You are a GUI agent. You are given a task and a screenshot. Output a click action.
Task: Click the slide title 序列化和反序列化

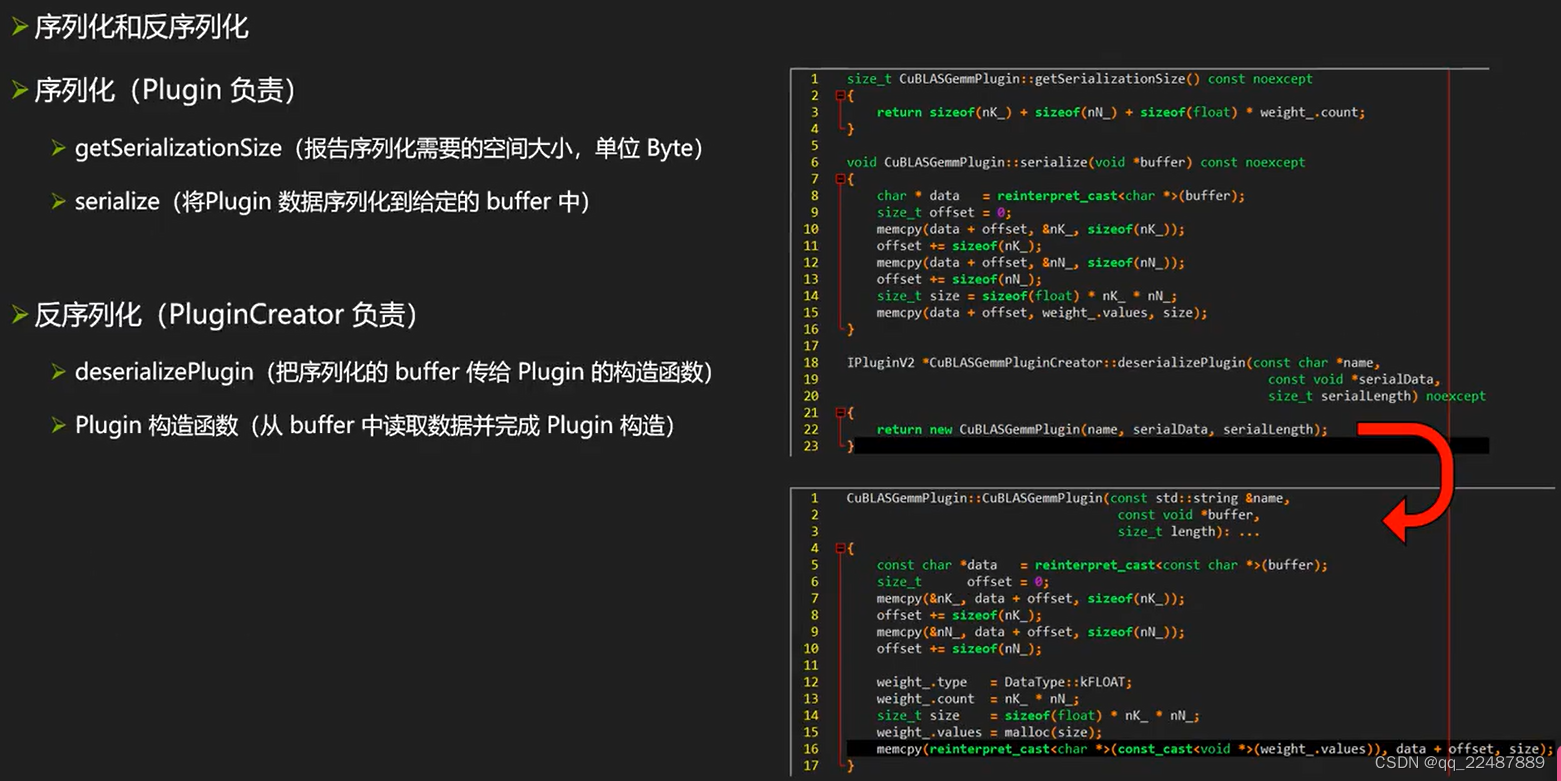click(x=141, y=27)
